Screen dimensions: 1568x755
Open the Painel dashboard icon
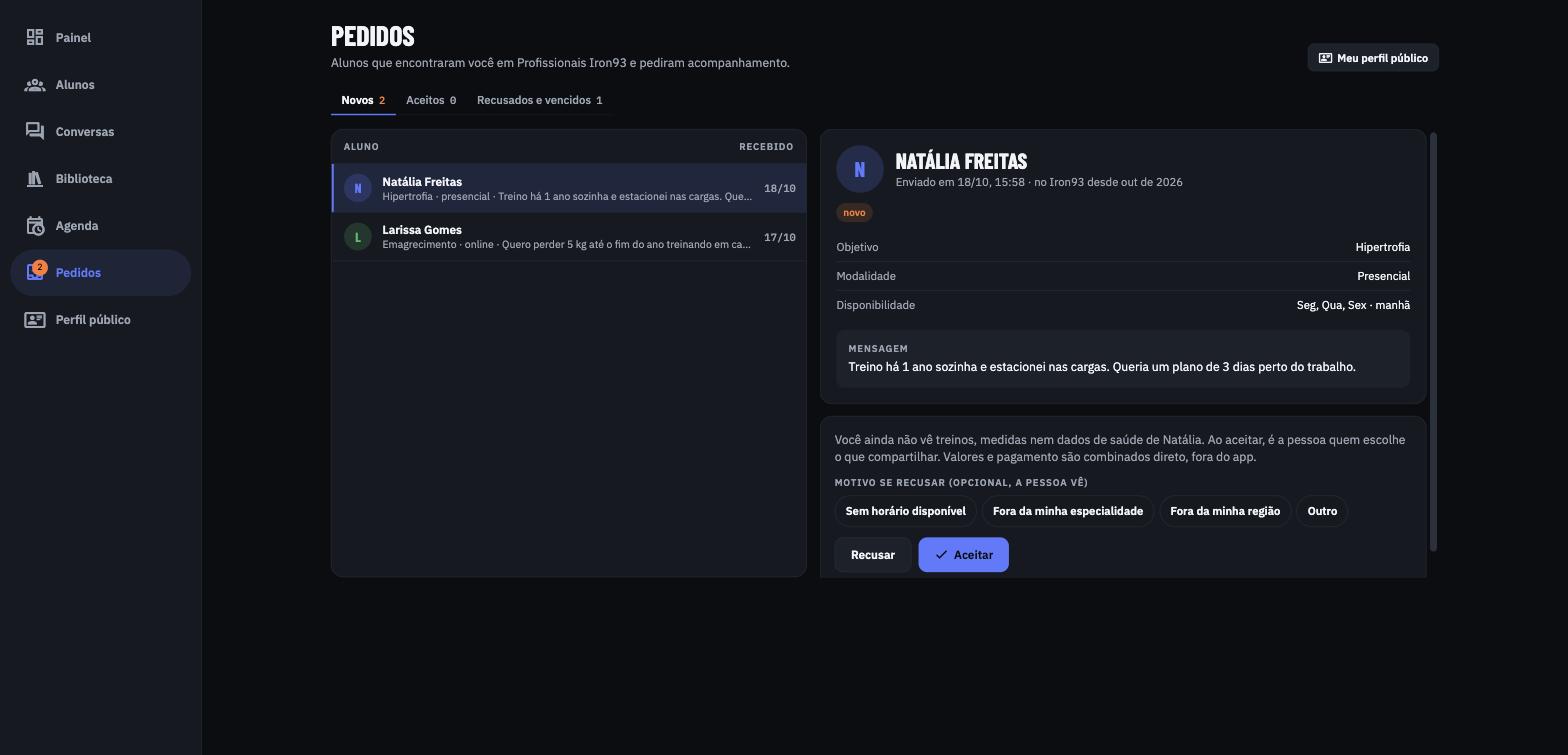tap(35, 37)
